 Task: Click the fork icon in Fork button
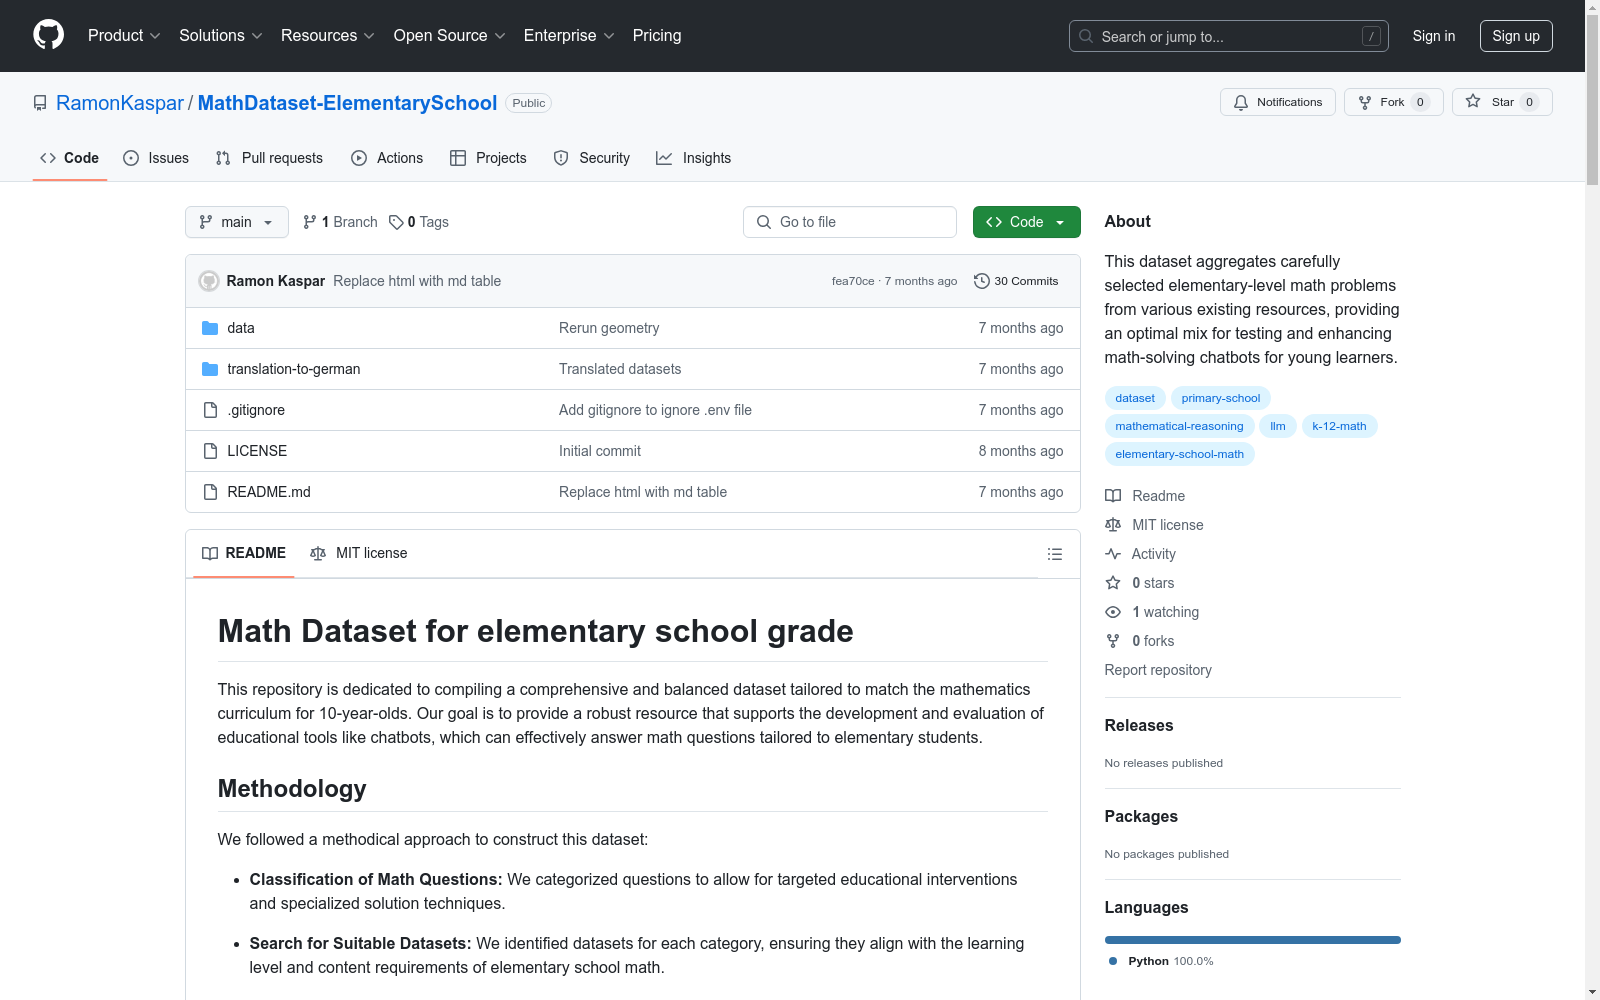1365,102
